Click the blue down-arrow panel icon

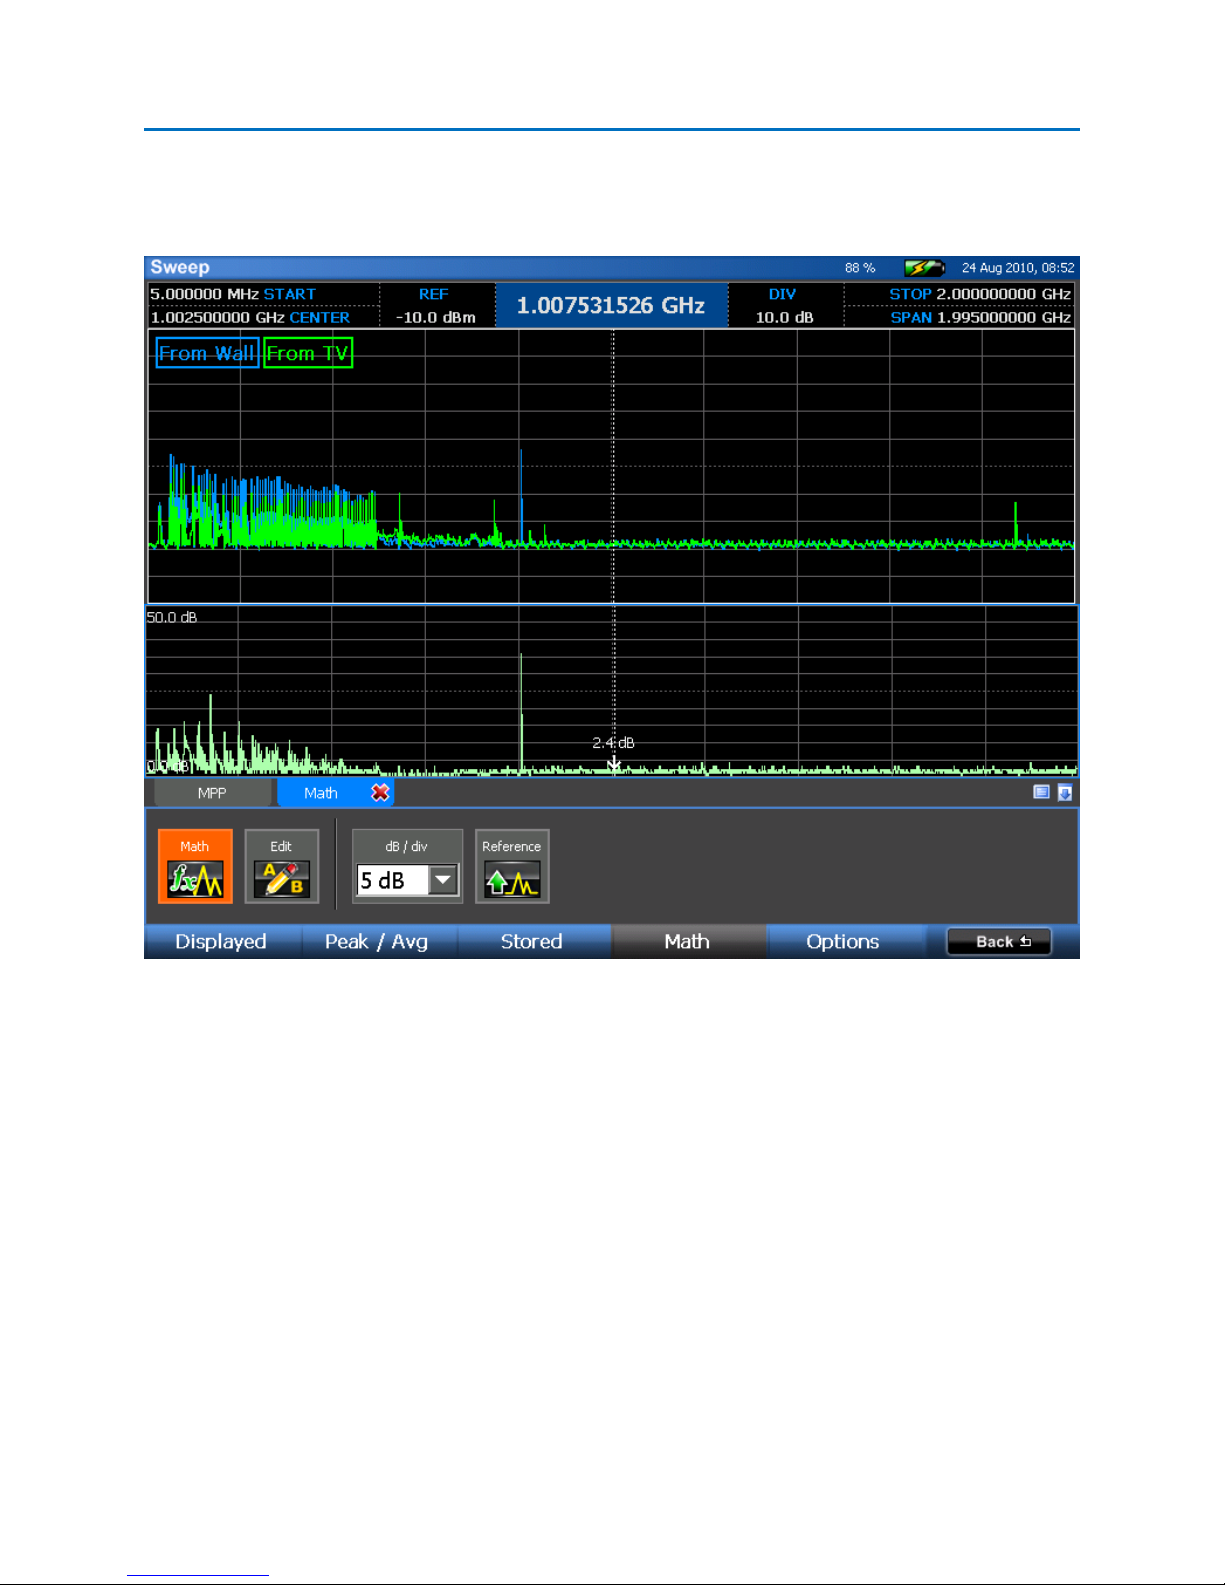point(1065,792)
